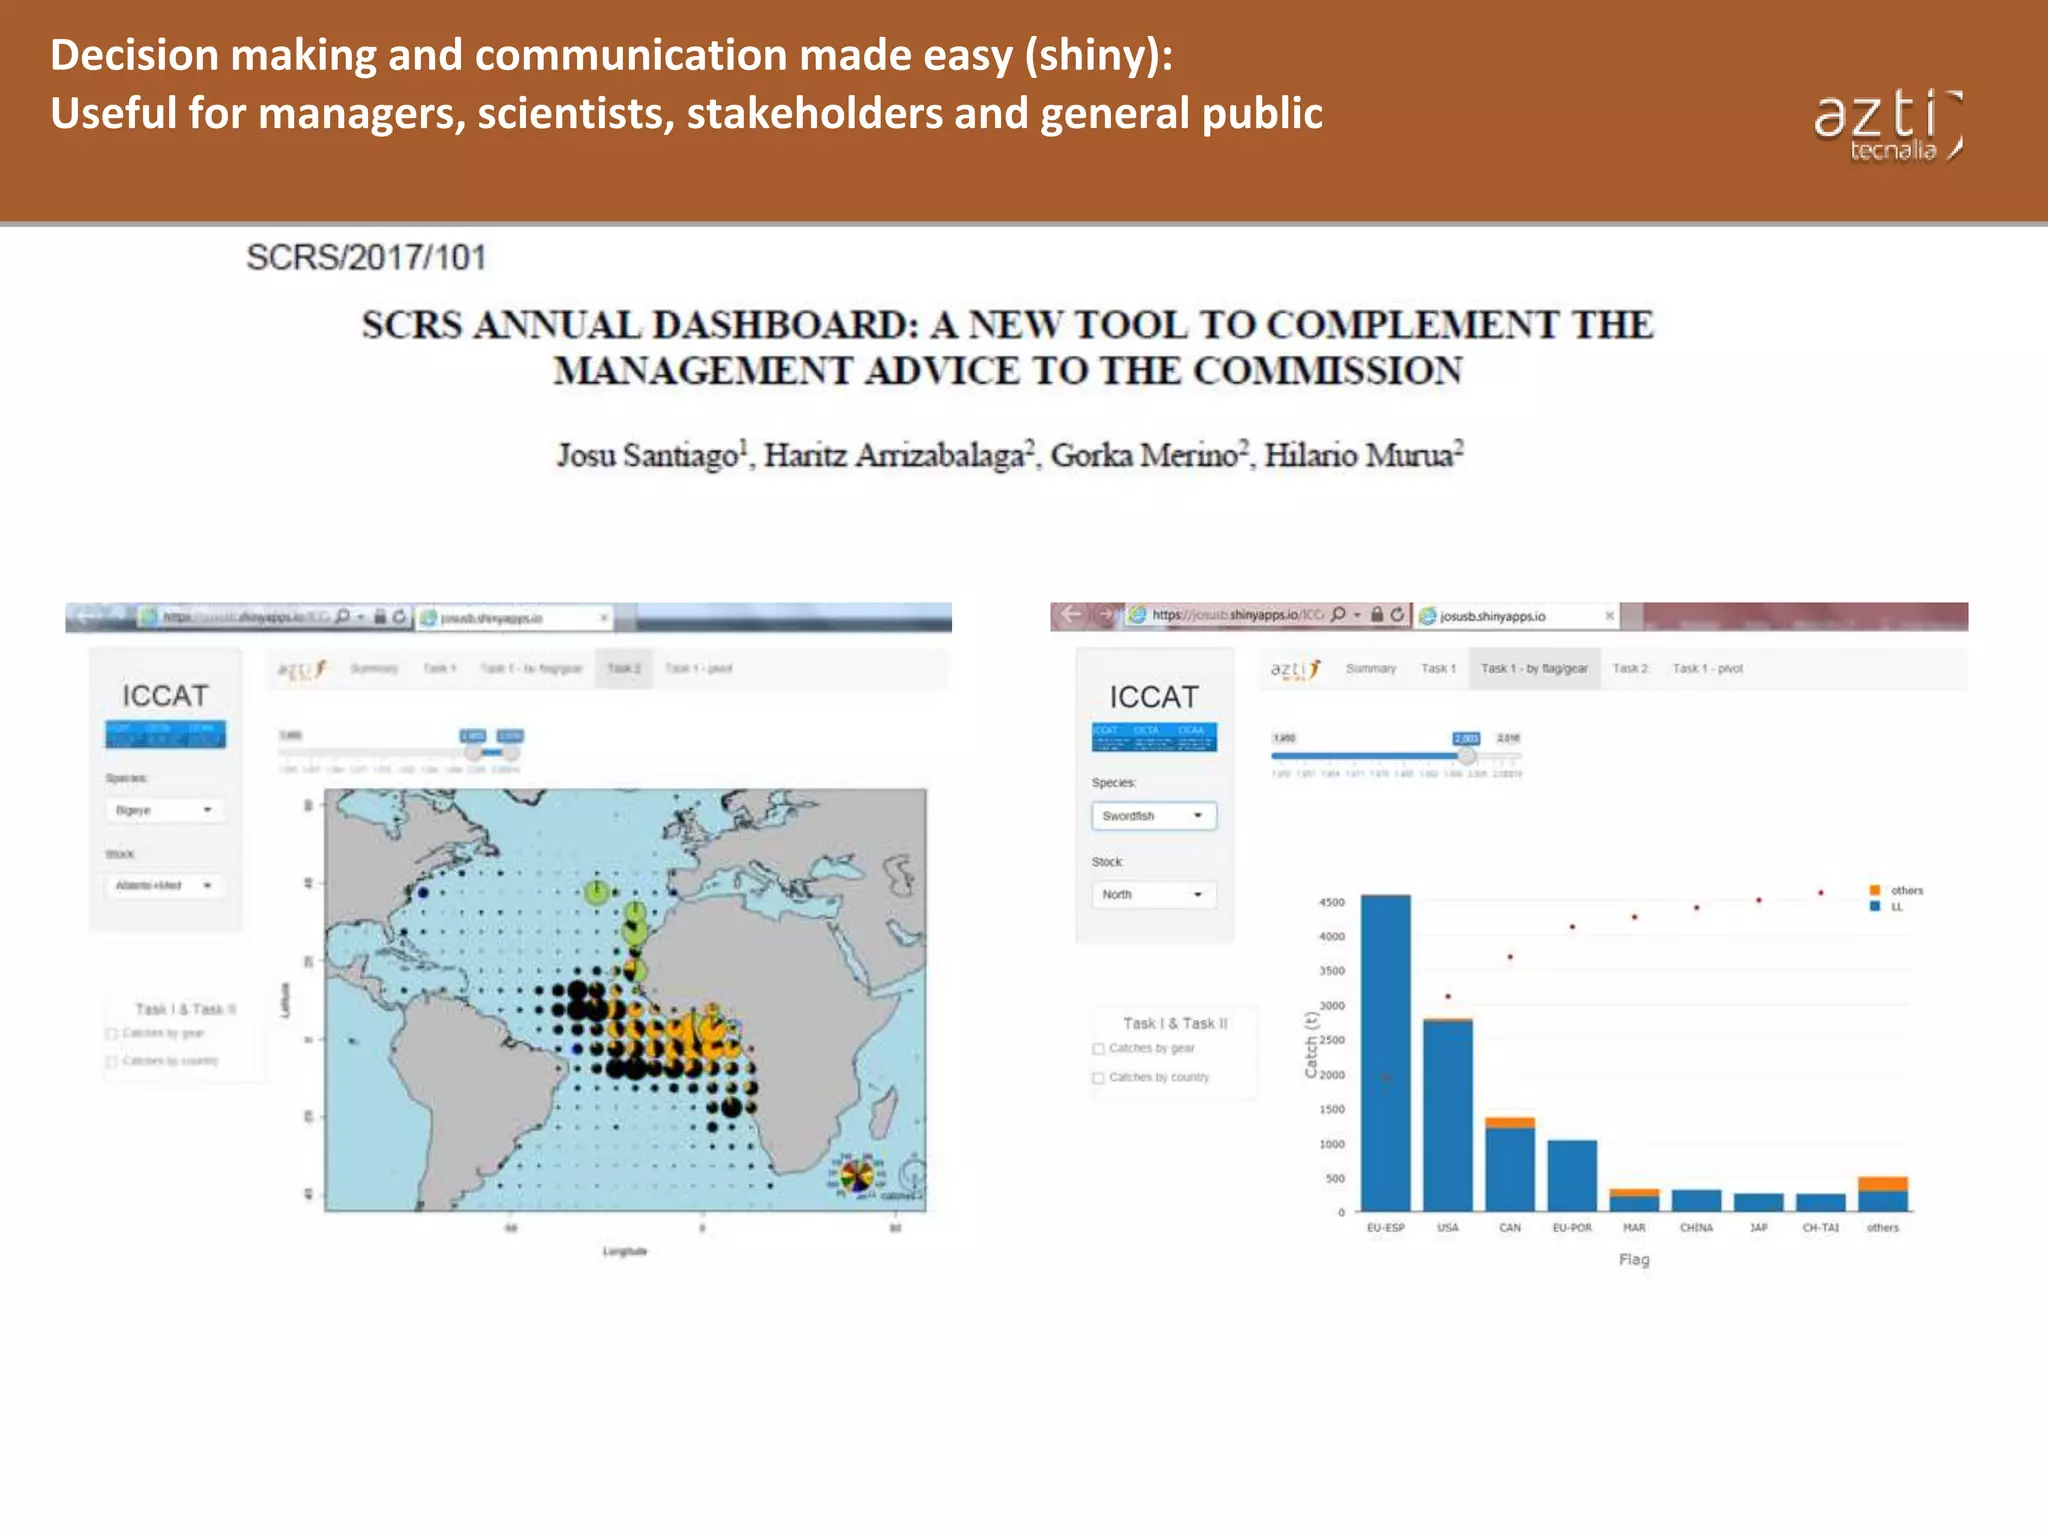
Task: Open Task 1 - by flag/gear tab in left dashboard
Action: click(531, 668)
